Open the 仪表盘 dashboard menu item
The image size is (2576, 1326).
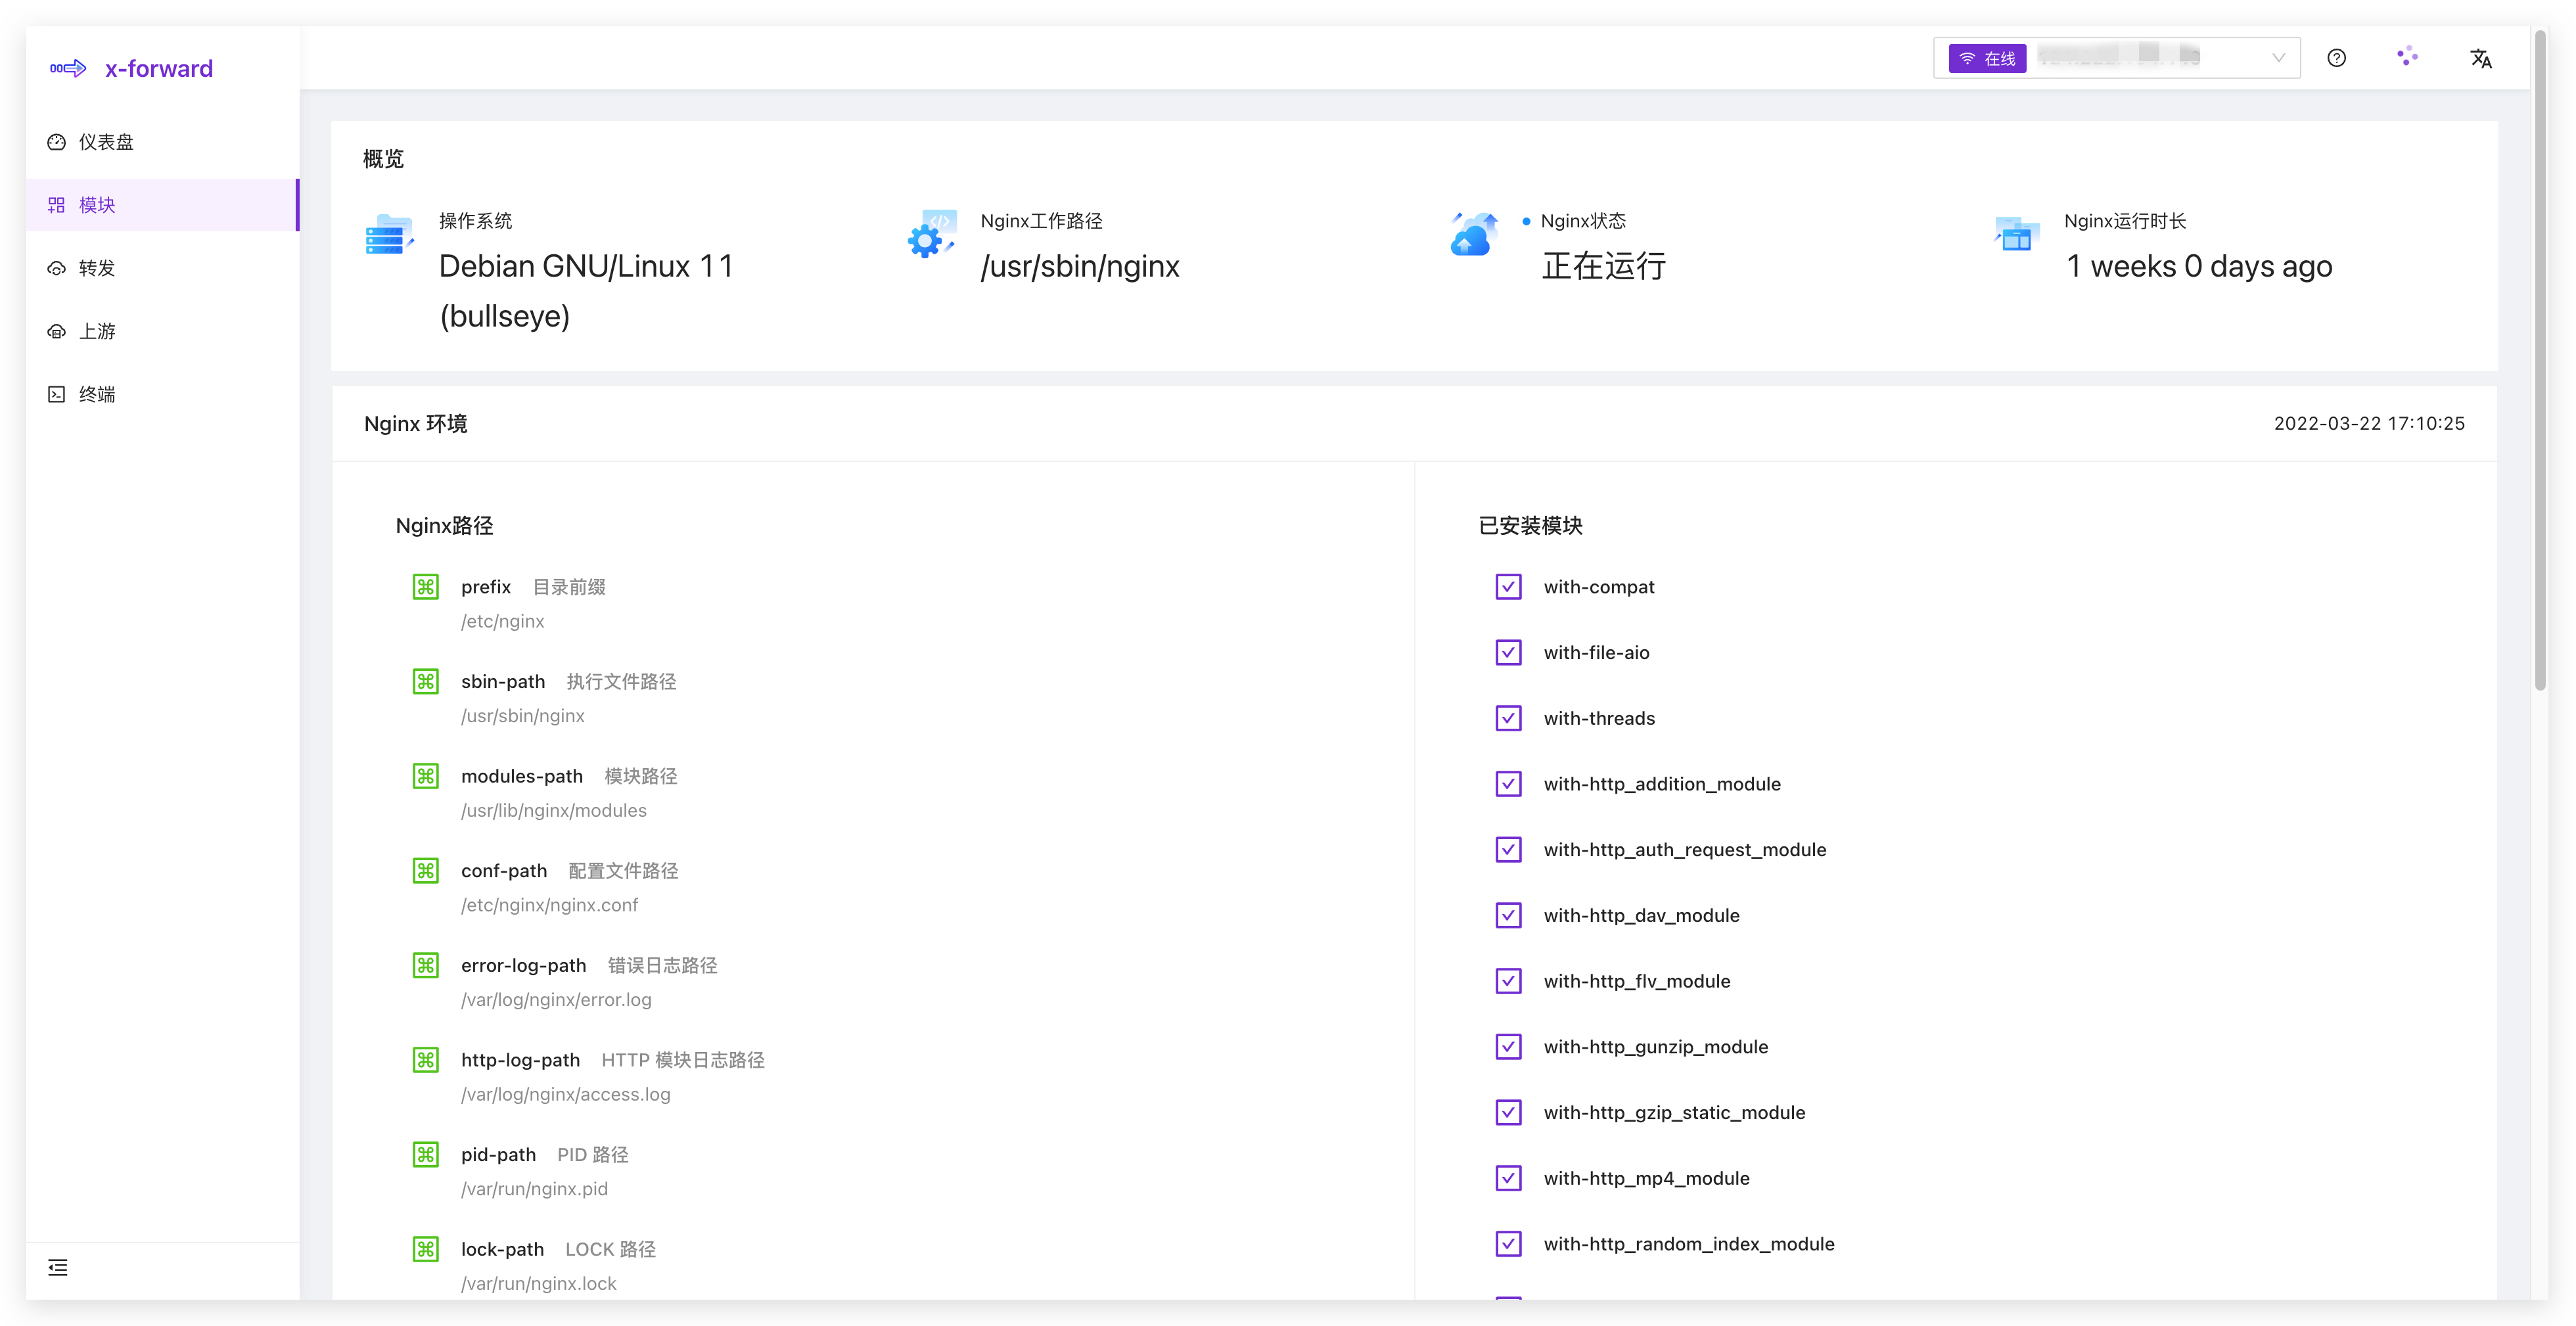[106, 142]
